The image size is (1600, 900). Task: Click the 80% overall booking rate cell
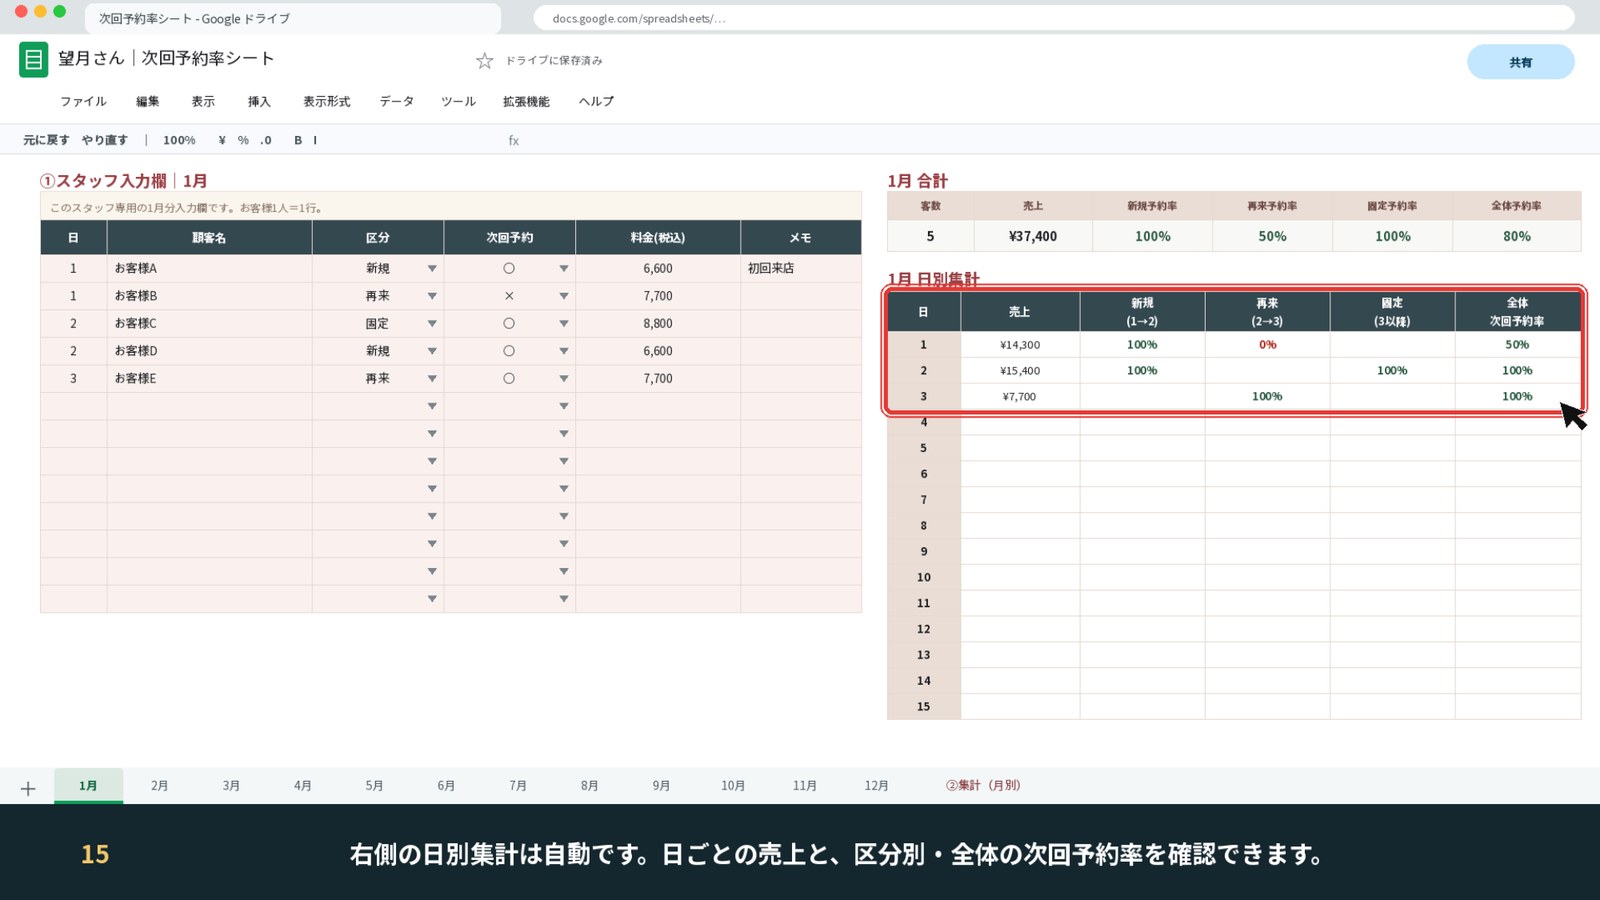(x=1517, y=237)
